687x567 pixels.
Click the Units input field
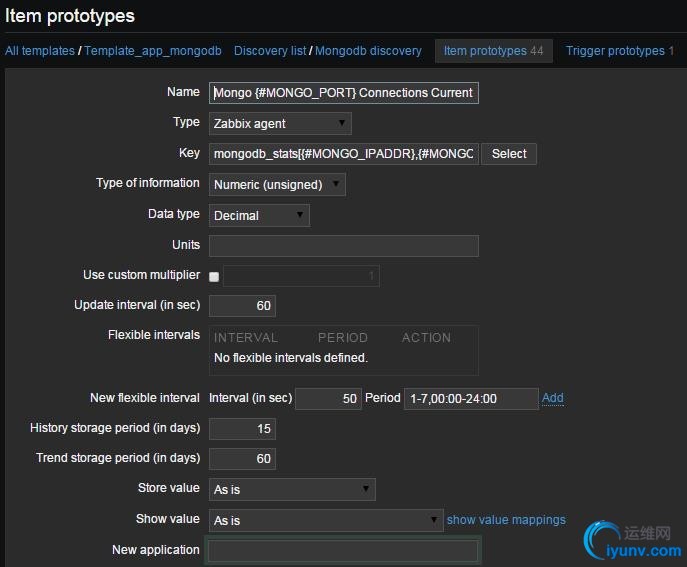344,246
